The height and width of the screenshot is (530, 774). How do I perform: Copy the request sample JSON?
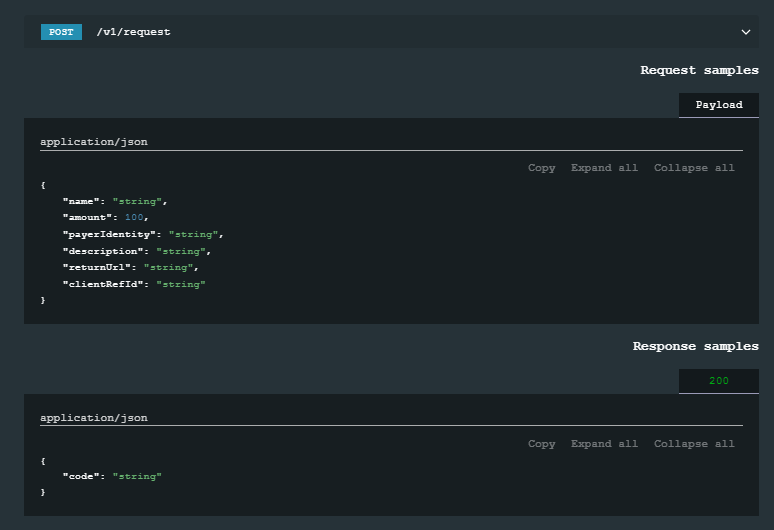(542, 168)
